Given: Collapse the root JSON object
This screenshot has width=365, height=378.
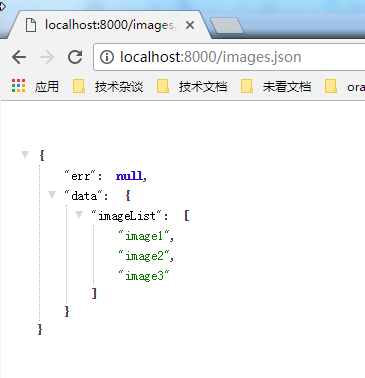Looking at the screenshot, I should 25,154.
